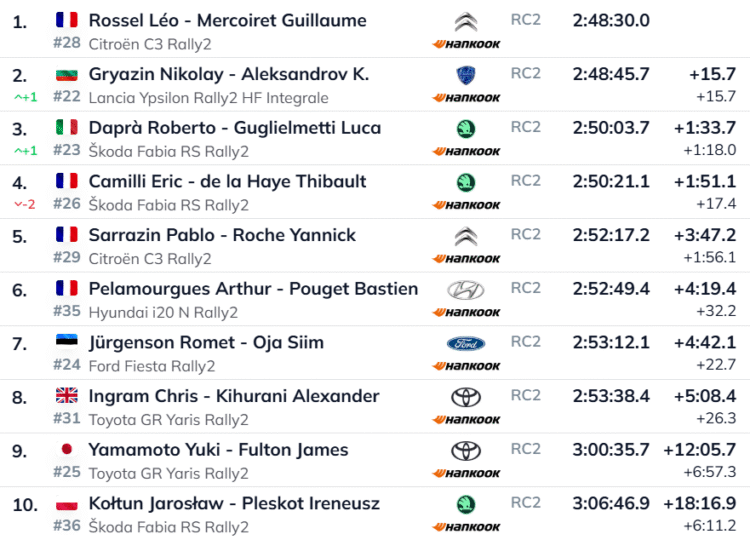Image resolution: width=750 pixels, height=540 pixels.
Task: Click the RC2 class label in Yamamoto's row
Action: point(525,449)
